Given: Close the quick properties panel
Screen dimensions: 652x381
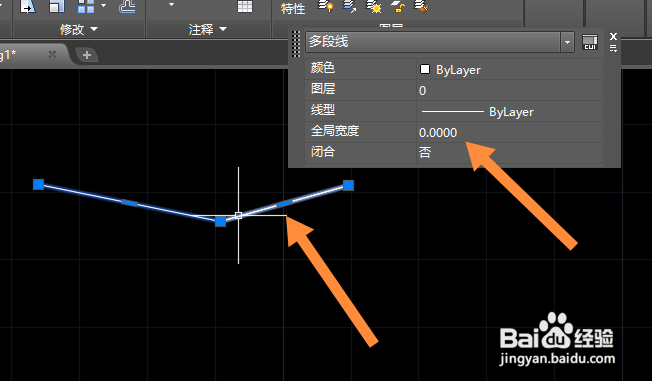Looking at the screenshot, I should pyautogui.click(x=613, y=36).
